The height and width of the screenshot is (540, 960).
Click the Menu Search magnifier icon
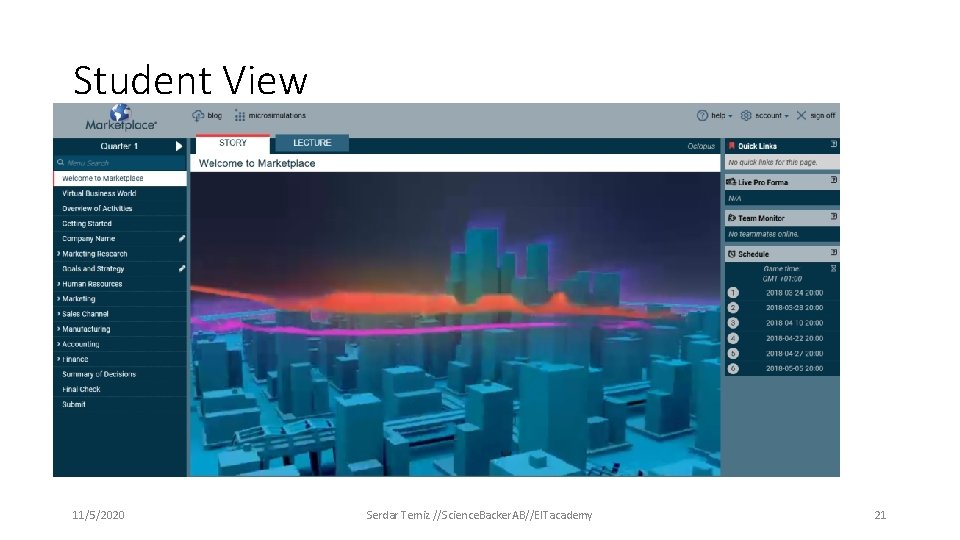pos(61,162)
